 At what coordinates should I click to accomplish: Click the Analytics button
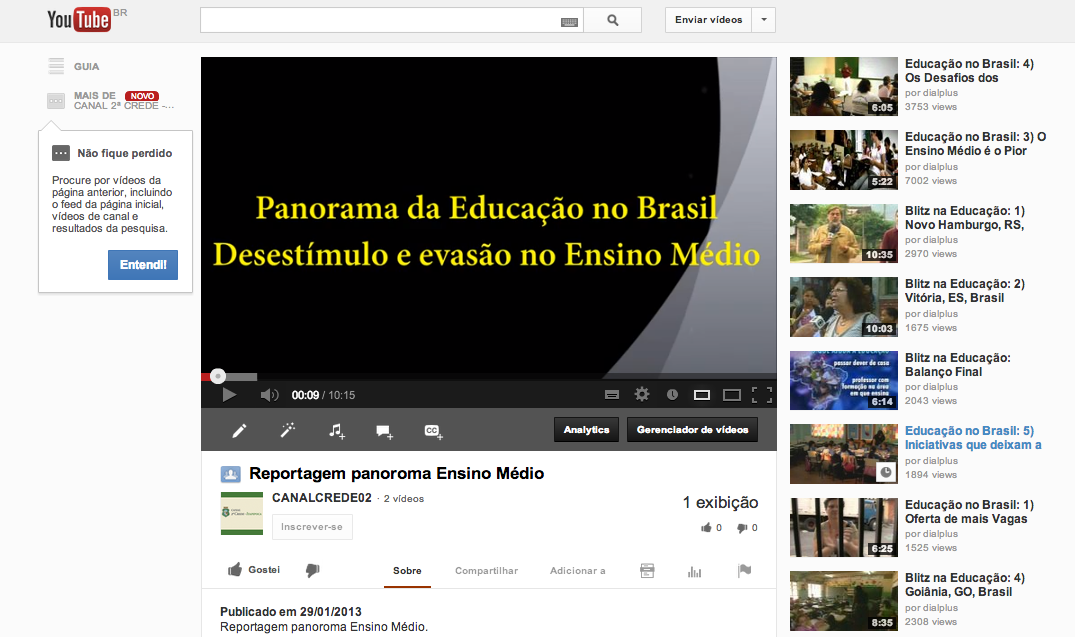586,430
